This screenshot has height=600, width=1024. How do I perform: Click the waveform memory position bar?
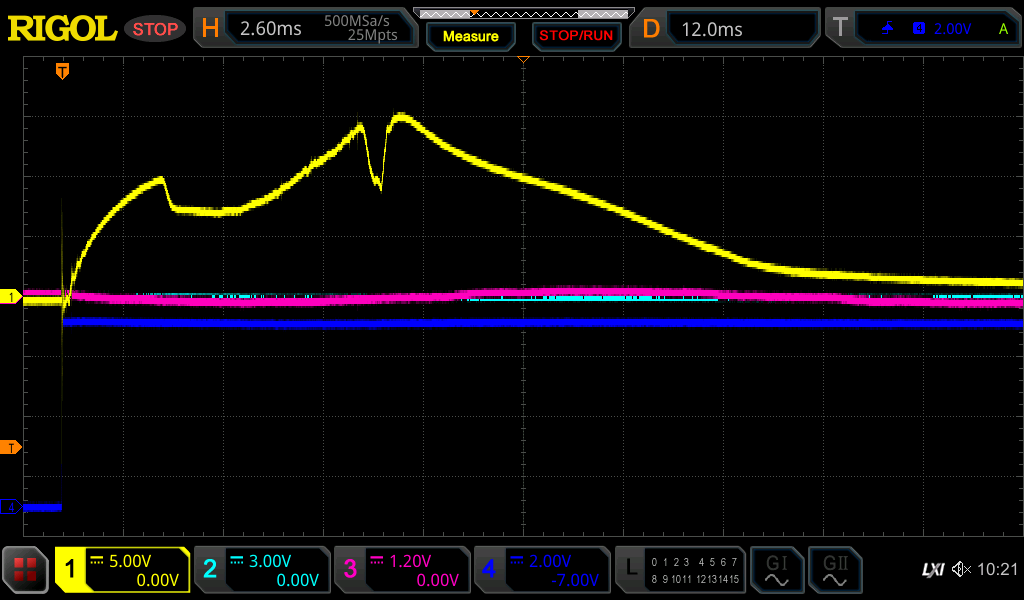[x=523, y=13]
